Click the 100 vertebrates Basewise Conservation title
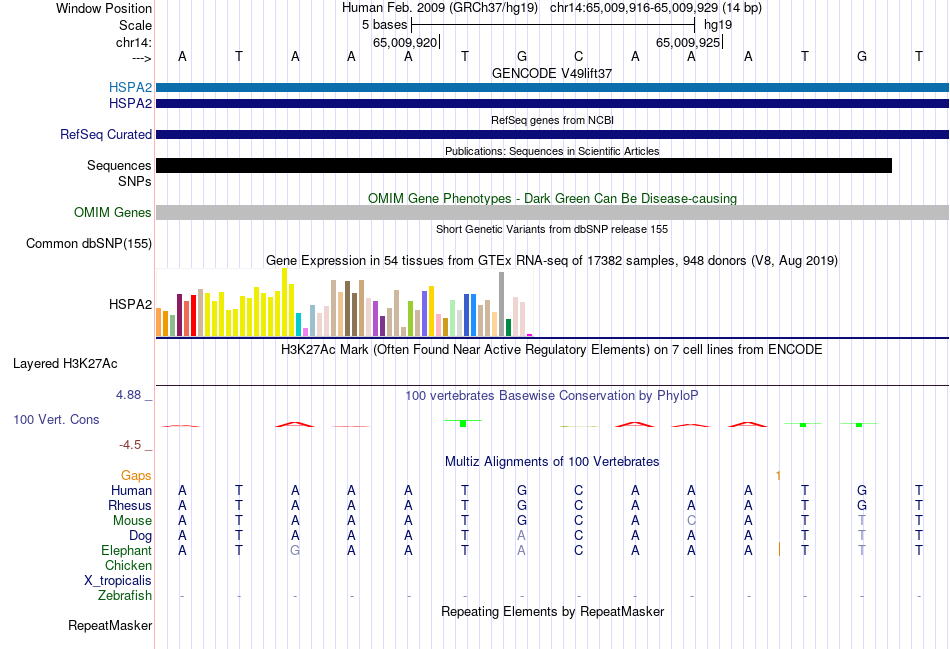950x649 pixels. pos(552,396)
